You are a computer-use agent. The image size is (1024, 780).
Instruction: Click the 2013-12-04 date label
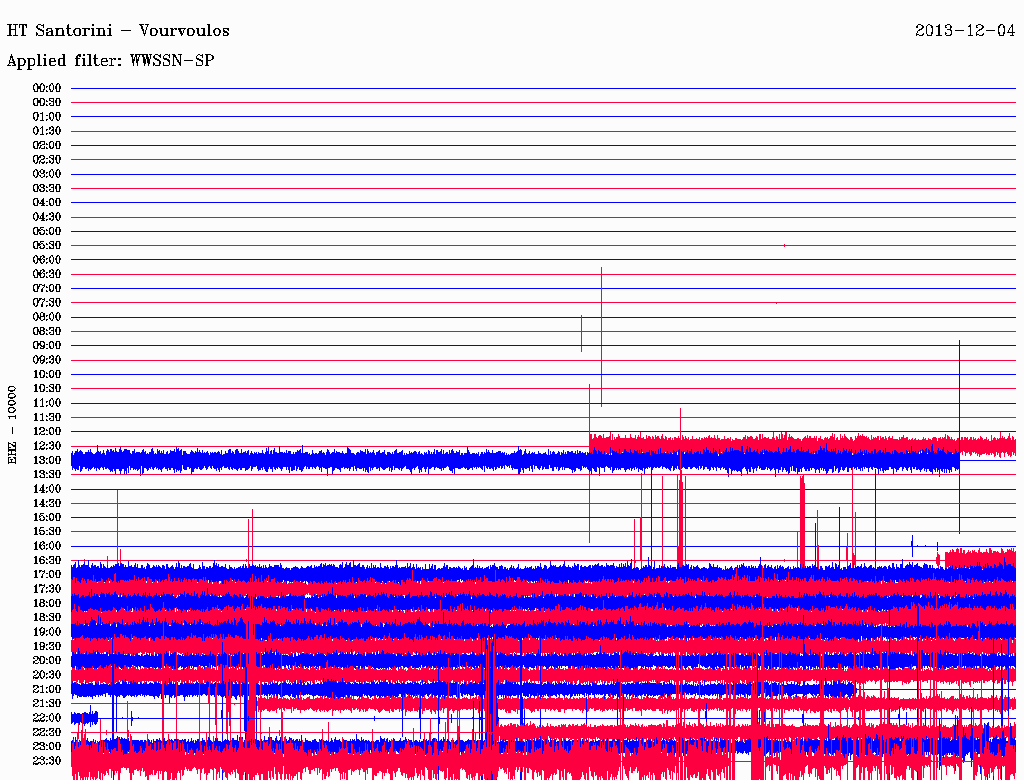click(964, 31)
